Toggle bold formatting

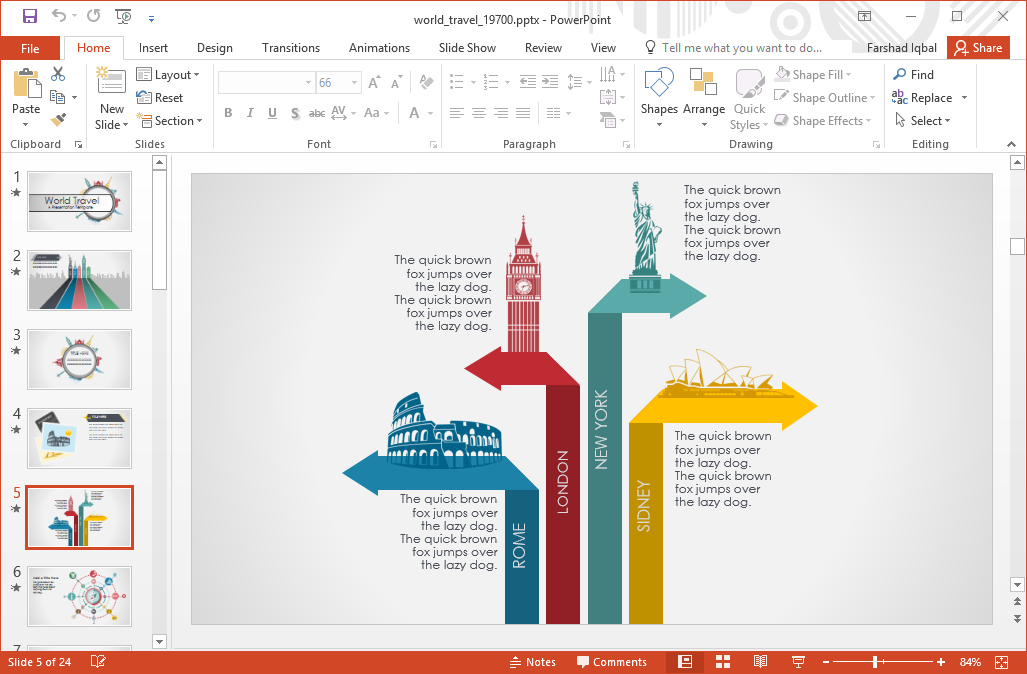coord(228,113)
